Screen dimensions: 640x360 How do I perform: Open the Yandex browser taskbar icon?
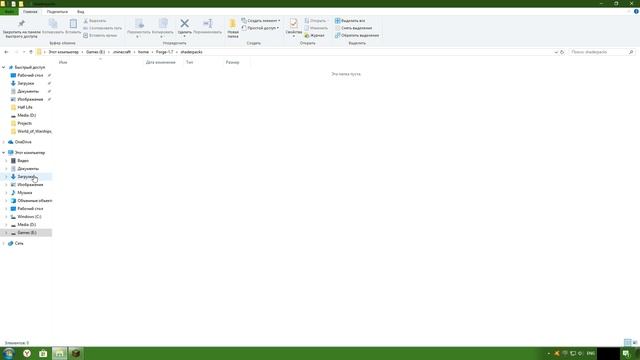pos(27,353)
